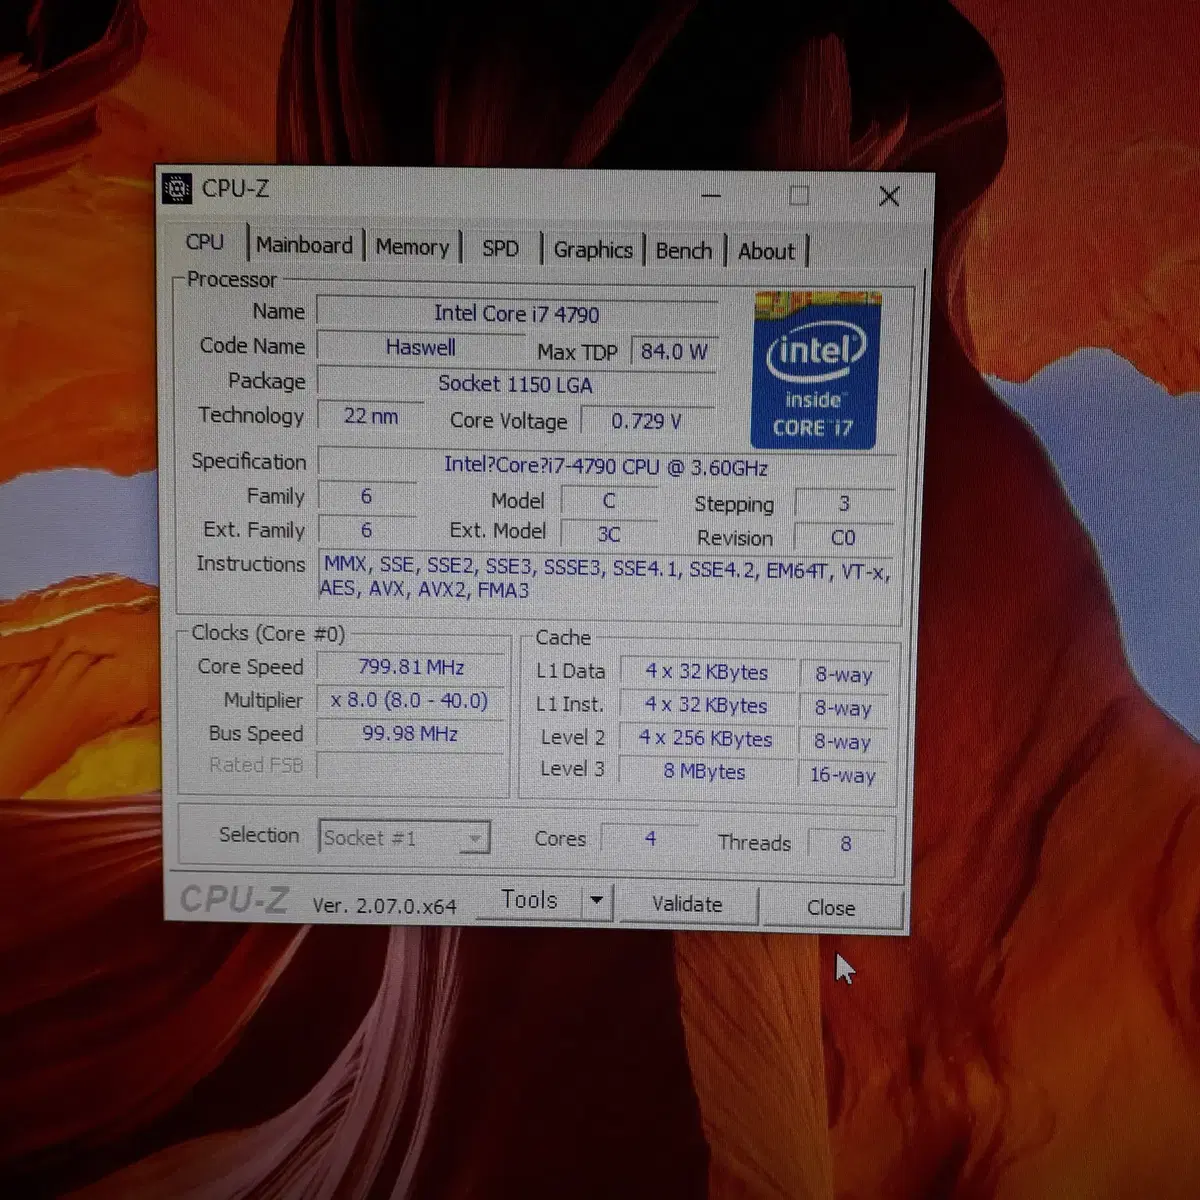Open the Mainboard tab
The image size is (1200, 1200).
[304, 245]
